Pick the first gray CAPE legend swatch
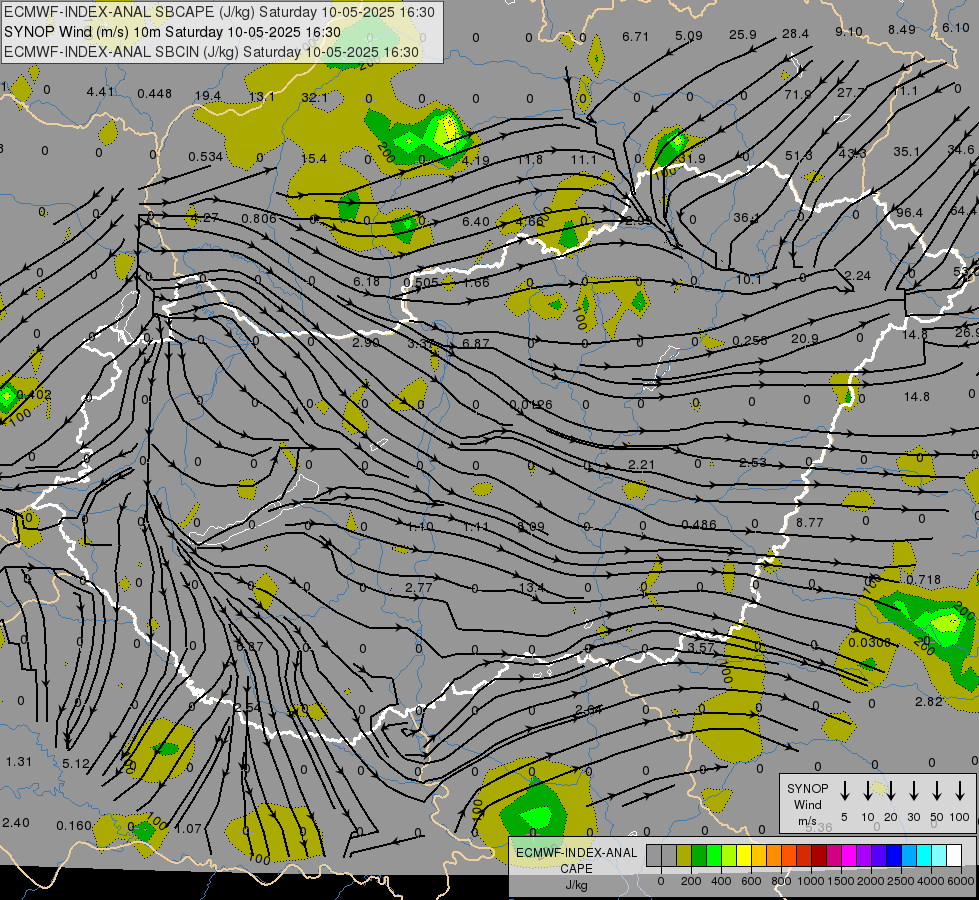 (654, 855)
